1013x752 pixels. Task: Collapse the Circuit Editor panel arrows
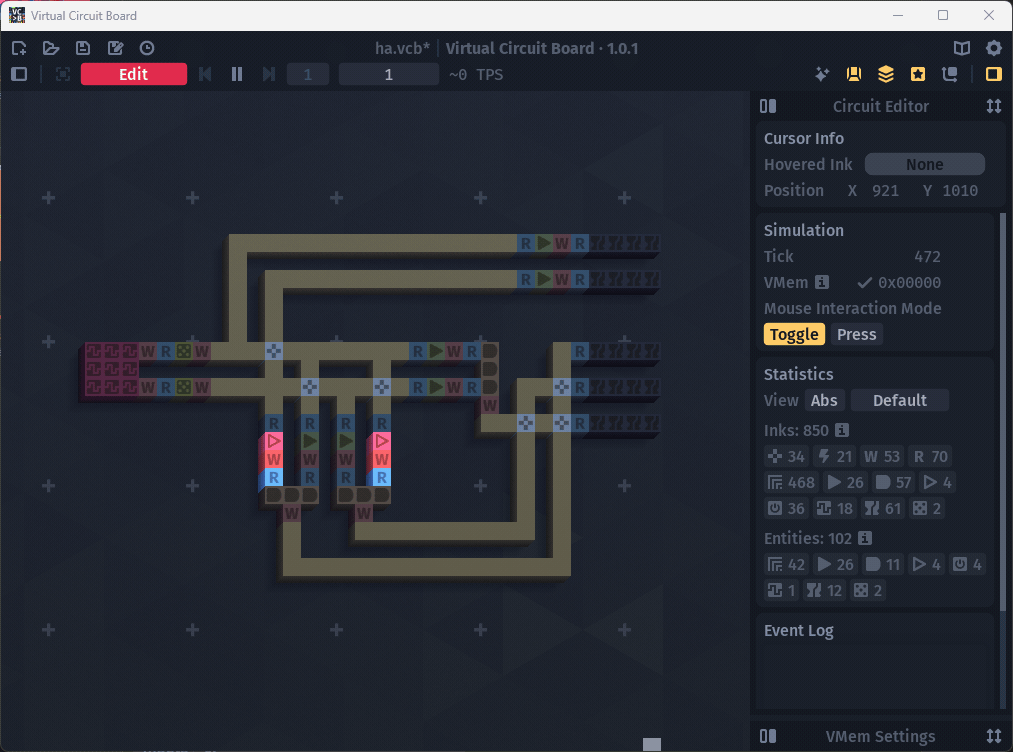point(994,106)
